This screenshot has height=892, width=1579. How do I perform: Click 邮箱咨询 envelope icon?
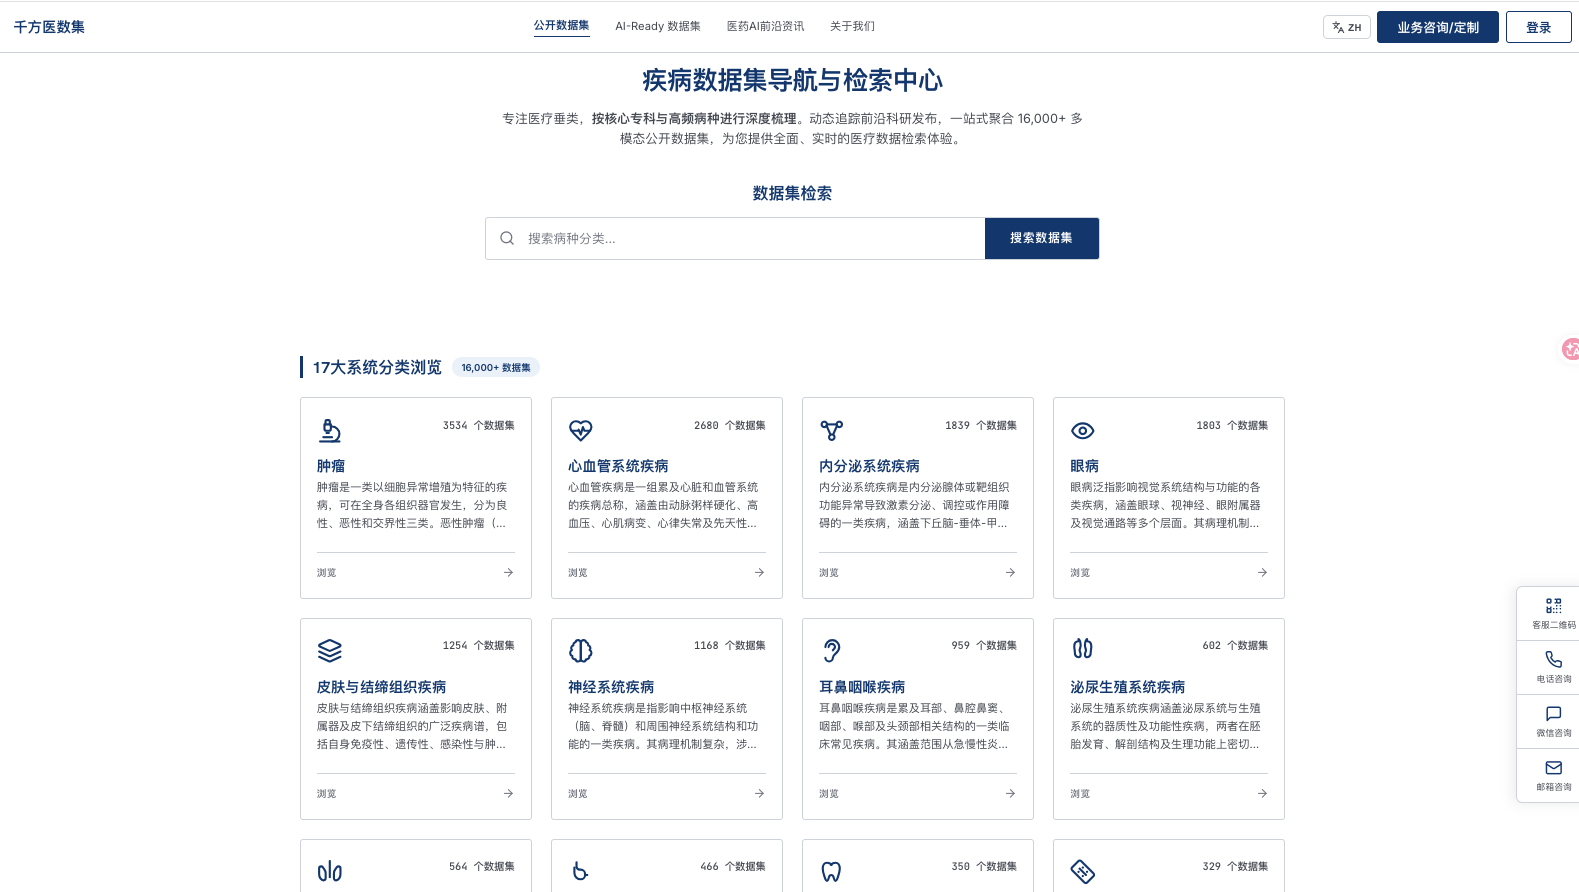(1553, 768)
